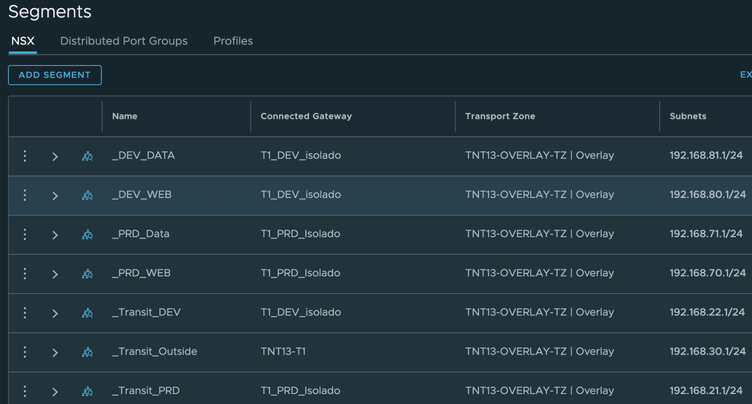
Task: Click the segment icon beside _Transit_DEV
Action: click(87, 312)
